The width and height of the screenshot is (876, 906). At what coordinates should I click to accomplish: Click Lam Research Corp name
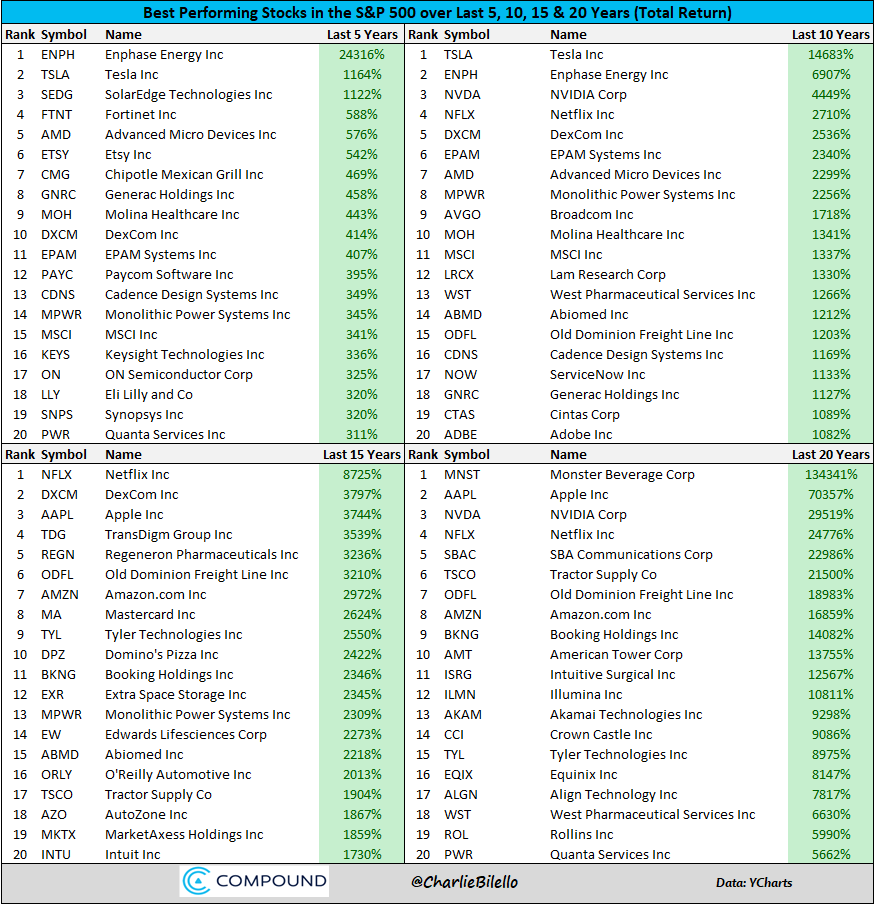[607, 275]
